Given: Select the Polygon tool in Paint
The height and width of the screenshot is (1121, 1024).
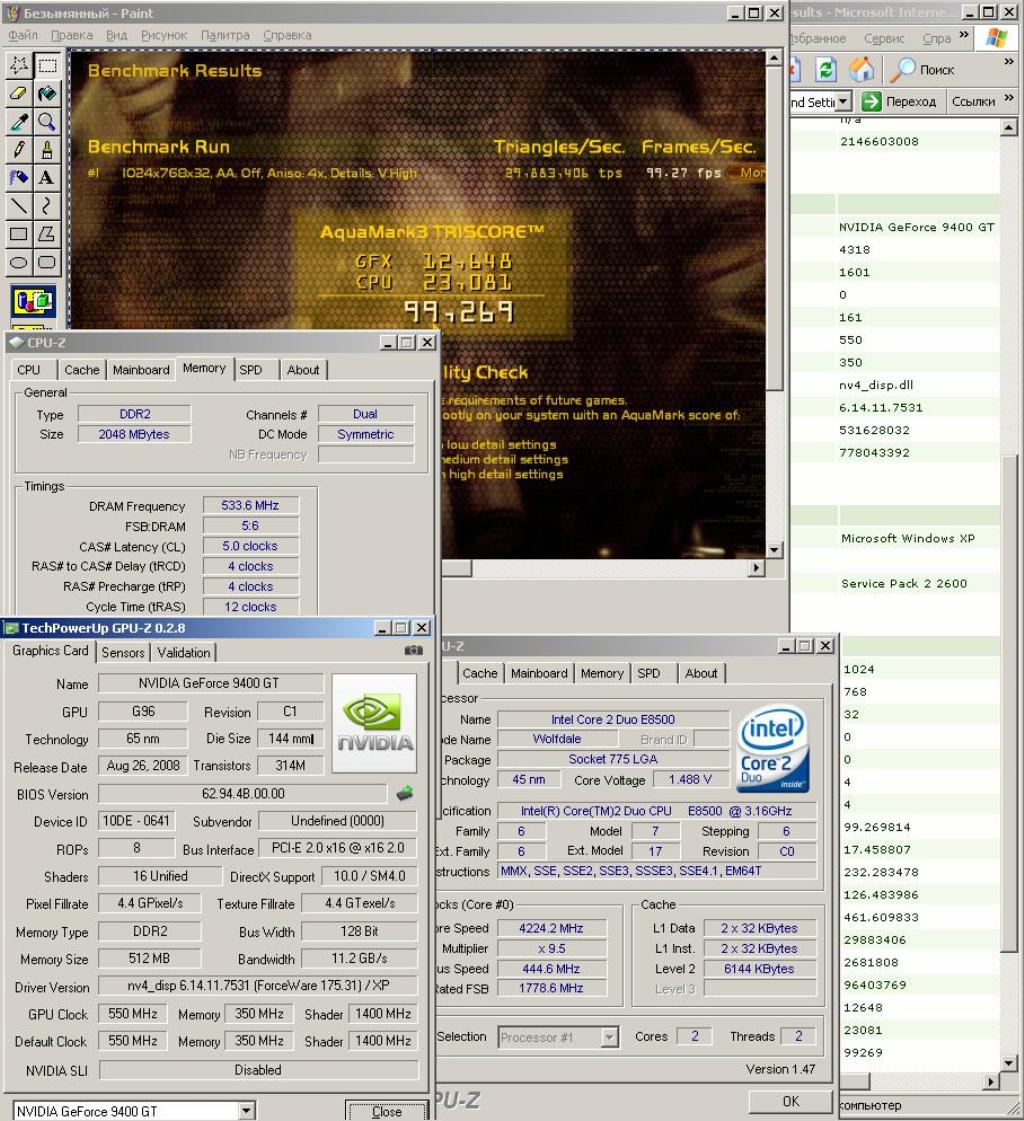Looking at the screenshot, I should (47, 234).
